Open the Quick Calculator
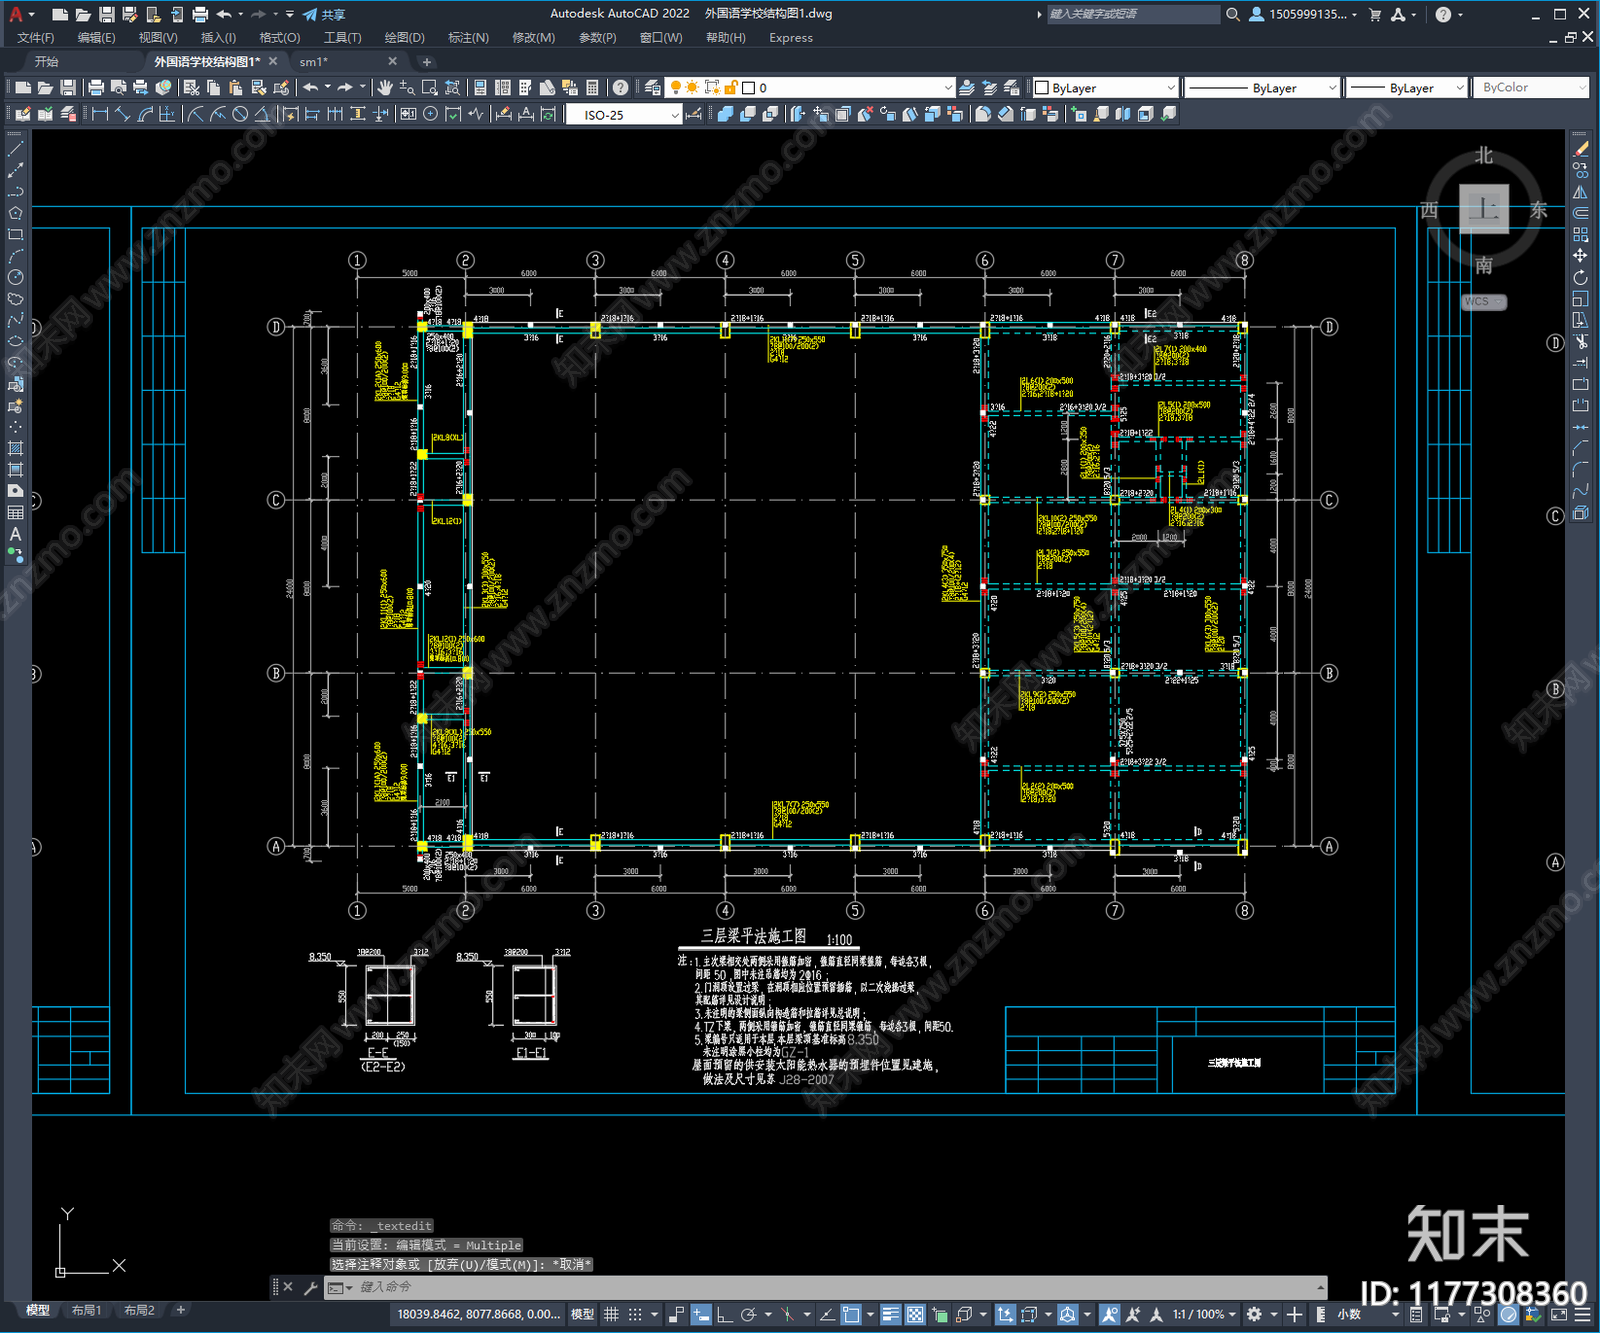This screenshot has width=1600, height=1333. point(592,88)
